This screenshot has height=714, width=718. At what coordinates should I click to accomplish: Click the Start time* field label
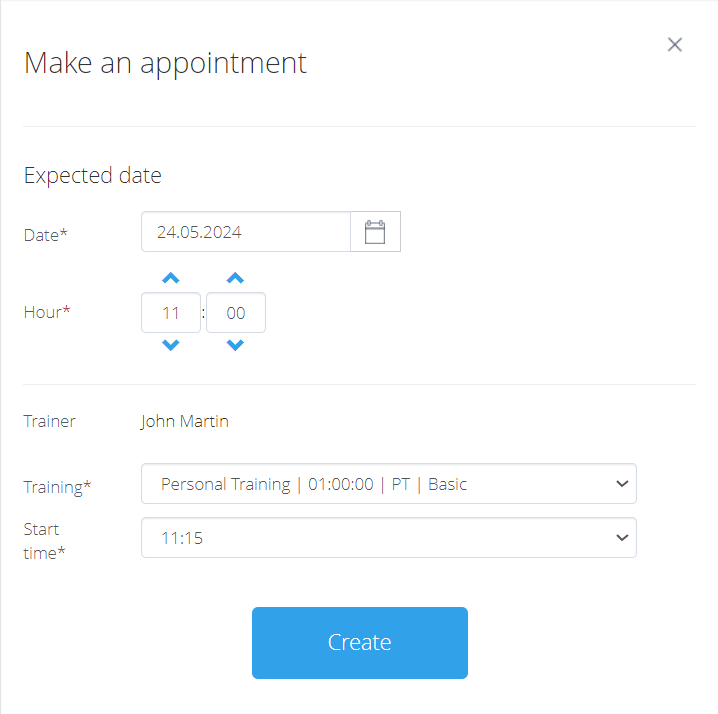(x=44, y=540)
